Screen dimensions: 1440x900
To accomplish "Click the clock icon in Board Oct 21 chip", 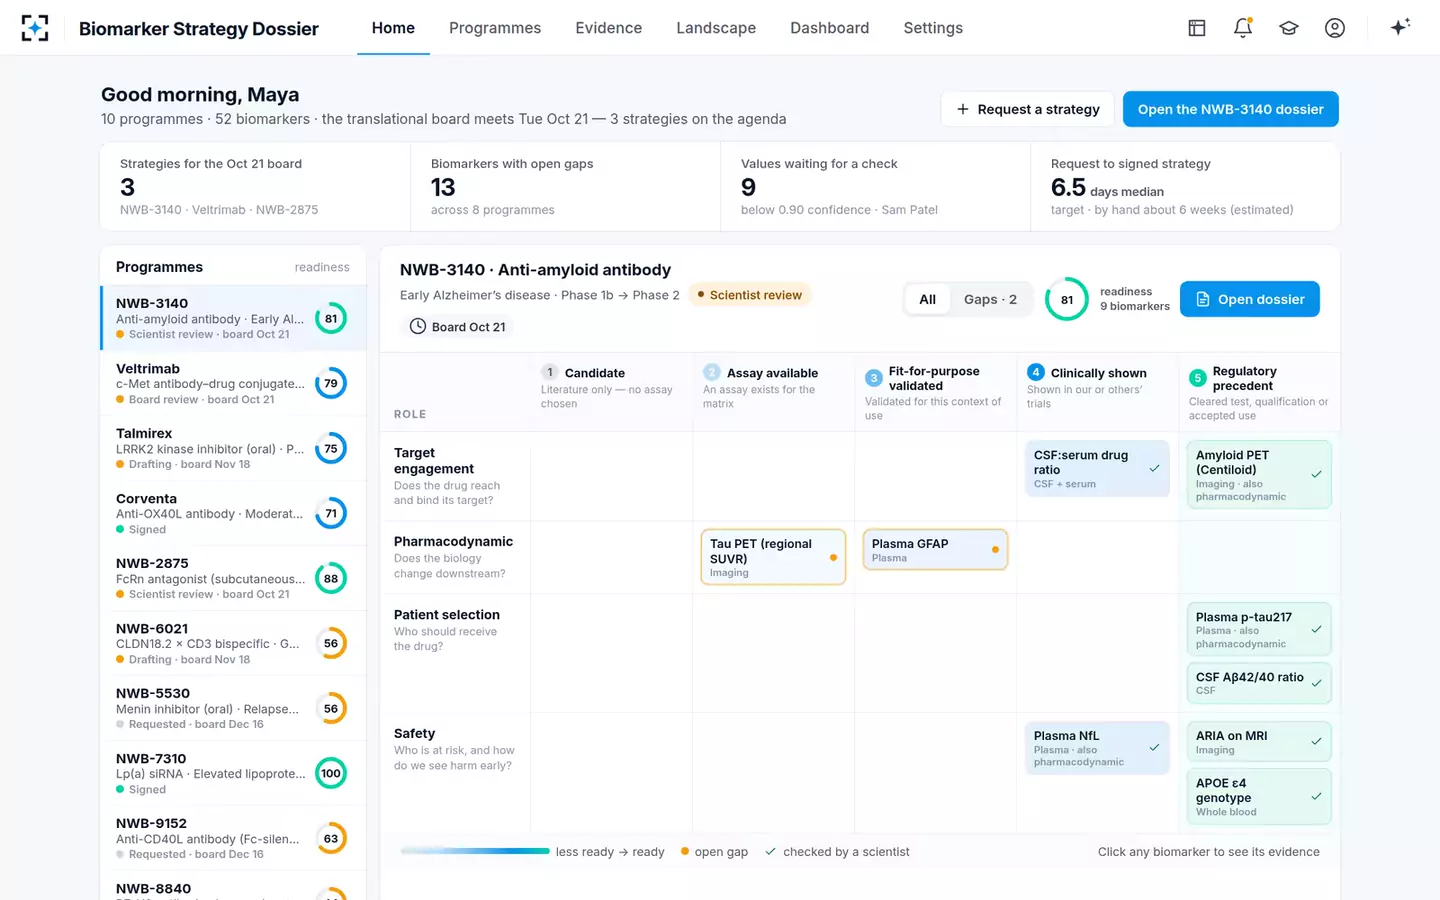I will 418,327.
